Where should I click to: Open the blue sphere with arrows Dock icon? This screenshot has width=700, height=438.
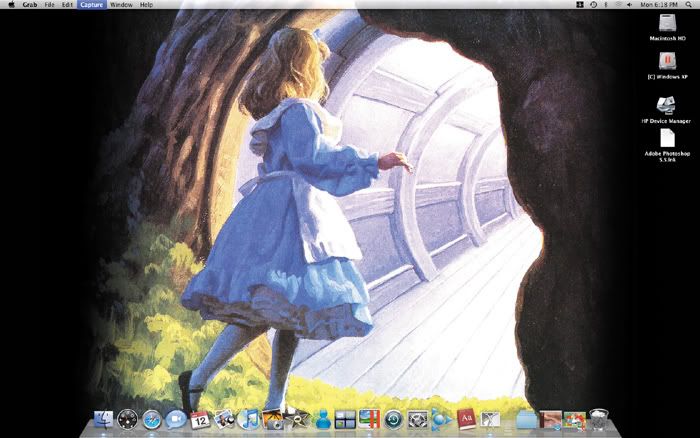[x=442, y=420]
